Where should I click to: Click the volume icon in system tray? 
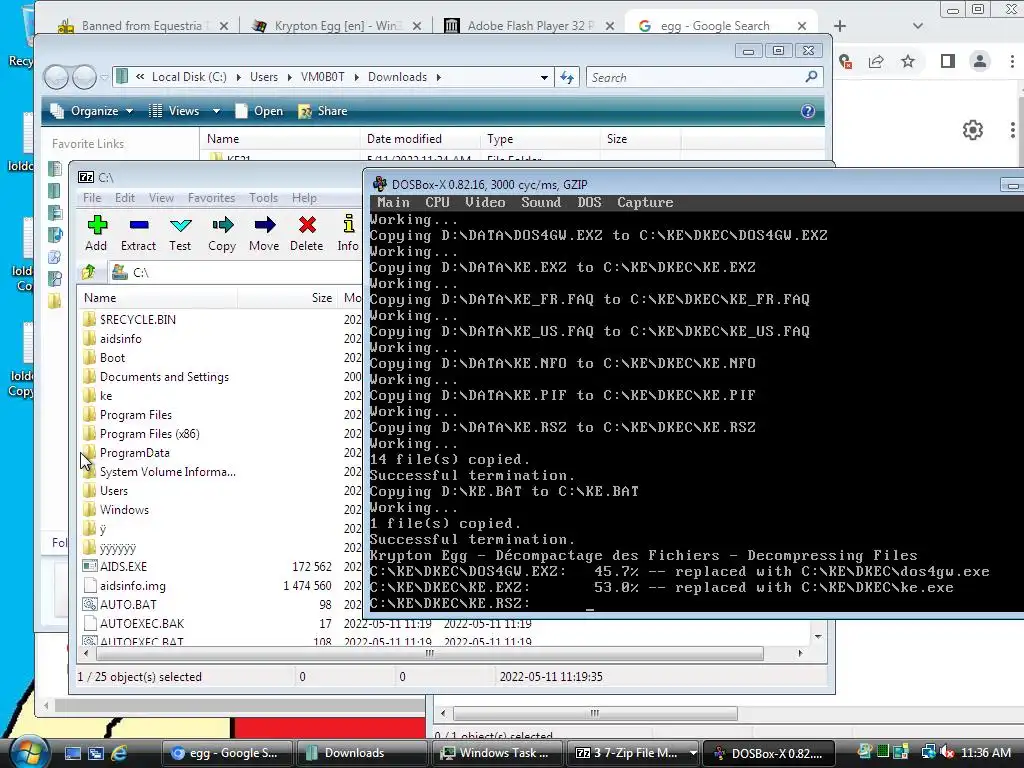[947, 752]
